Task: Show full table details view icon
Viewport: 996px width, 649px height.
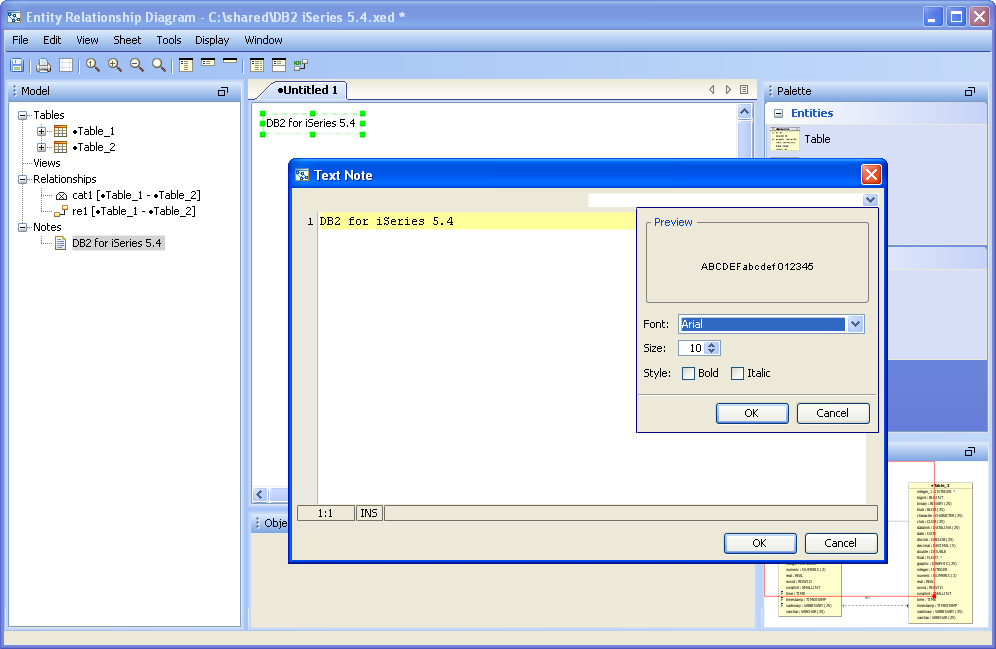Action: click(185, 65)
